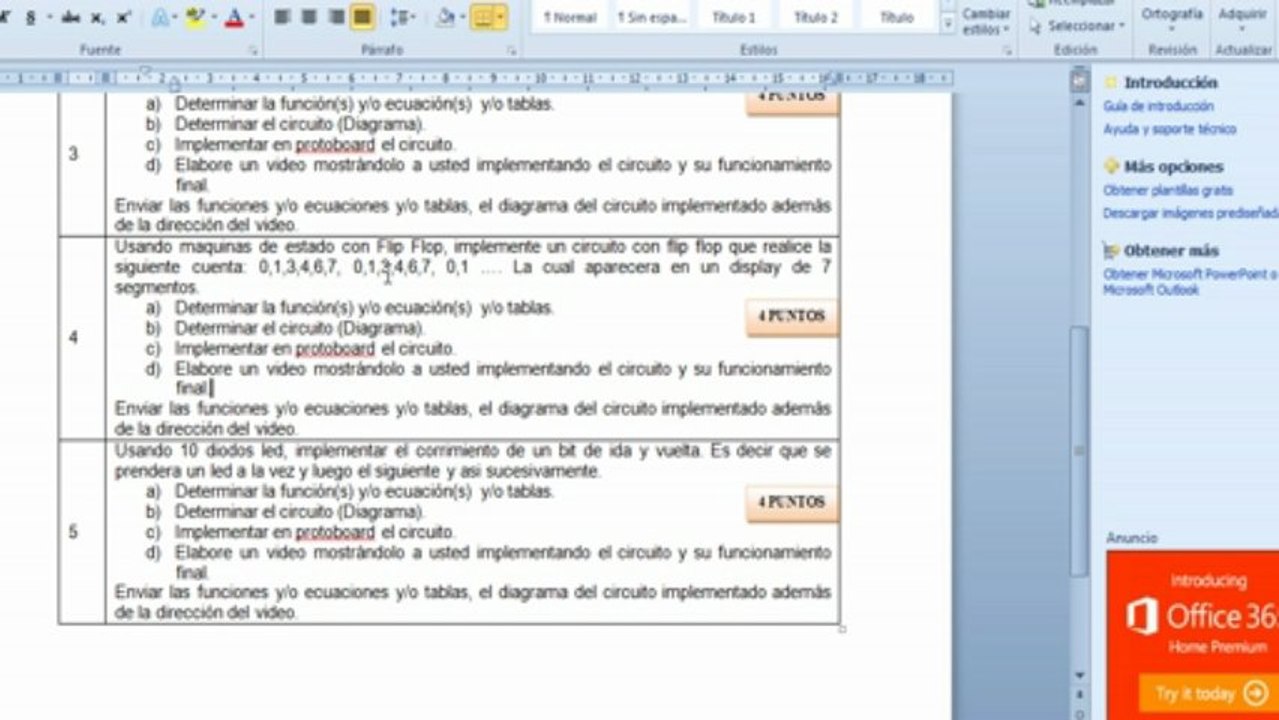Open text effects button
1279x720 pixels.
pos(160,18)
